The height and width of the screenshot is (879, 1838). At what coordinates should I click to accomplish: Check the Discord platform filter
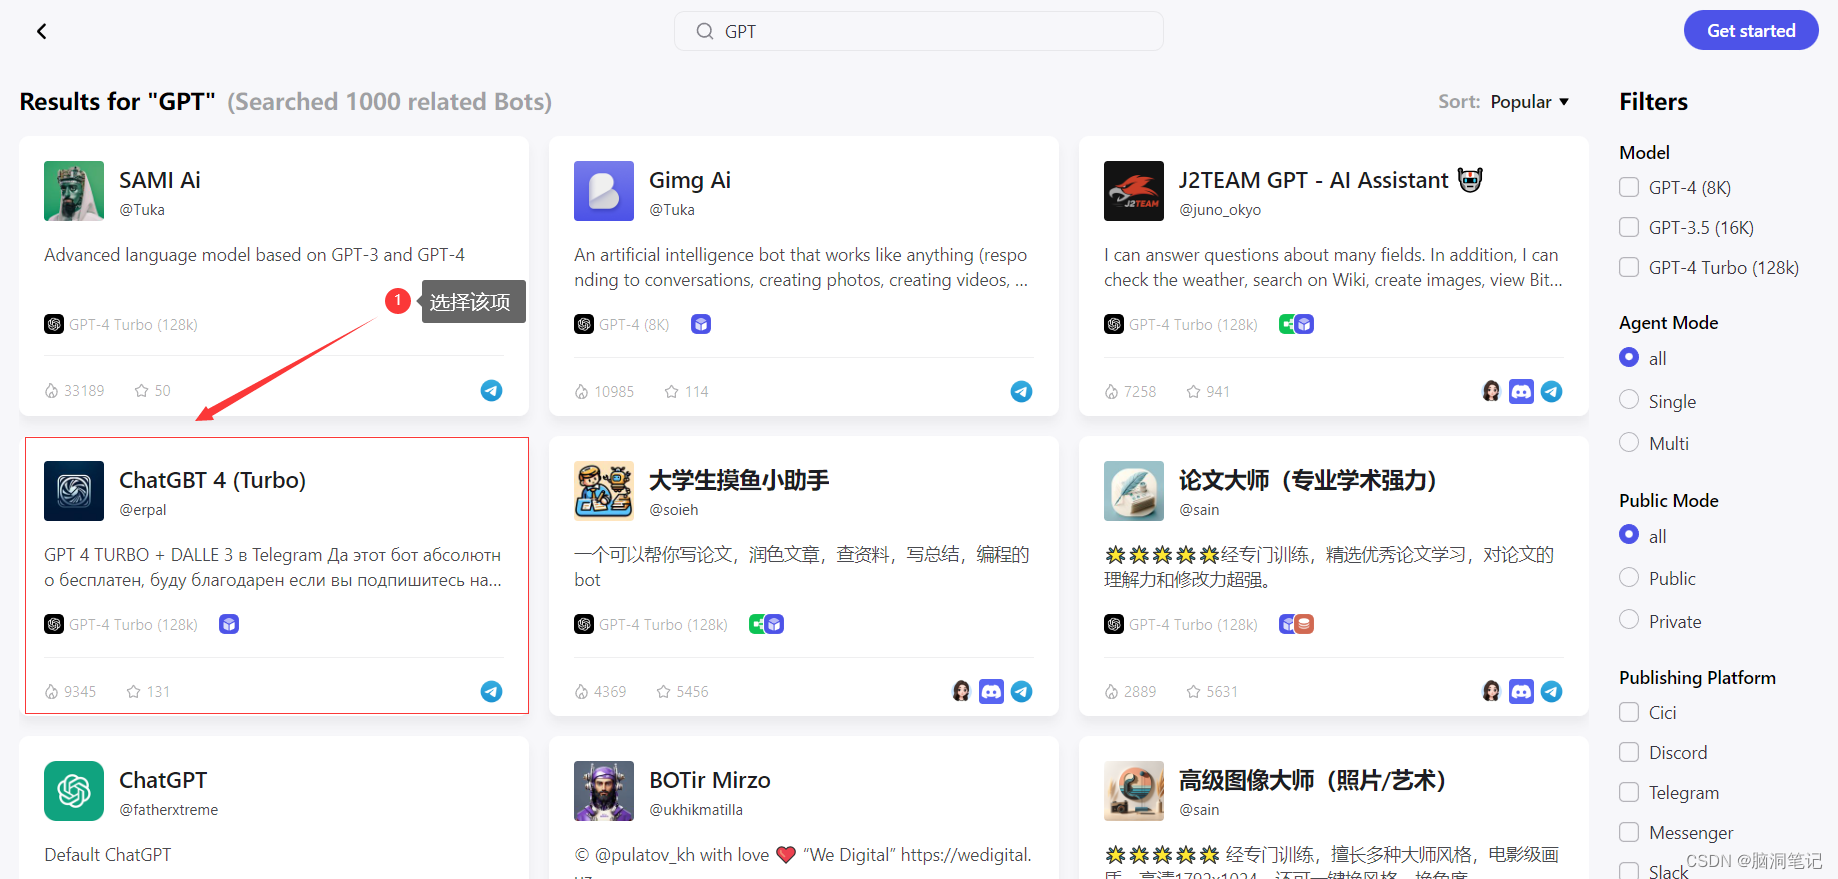pyautogui.click(x=1629, y=752)
